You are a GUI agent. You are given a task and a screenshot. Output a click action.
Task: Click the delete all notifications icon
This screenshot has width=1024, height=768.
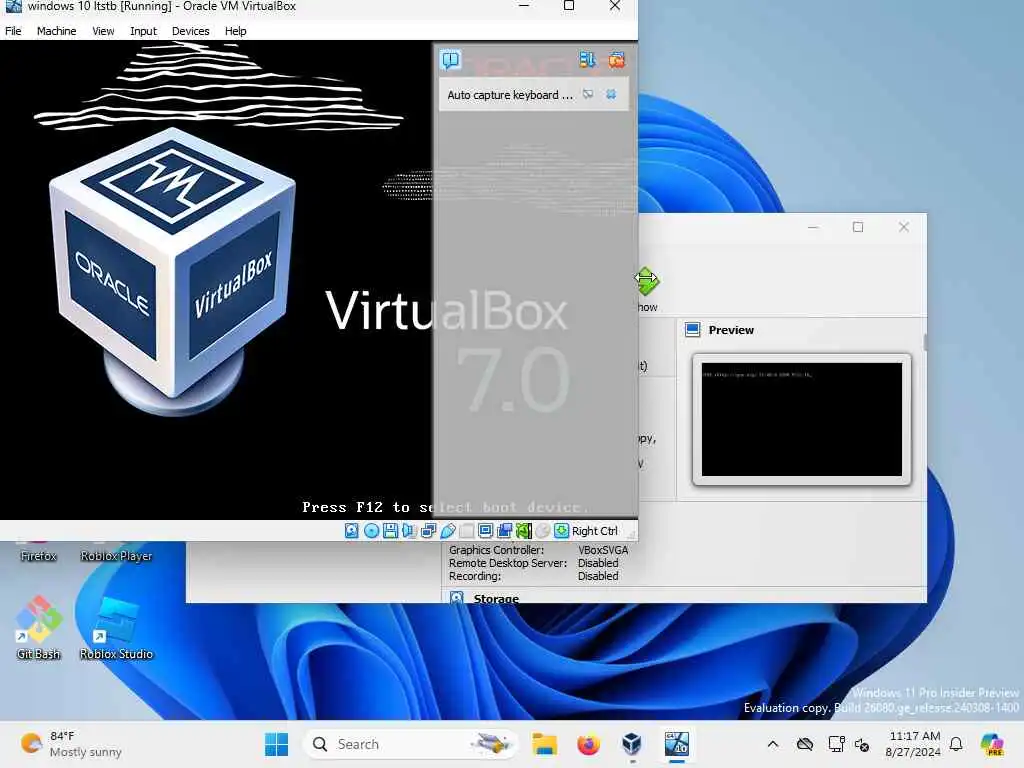(616, 60)
